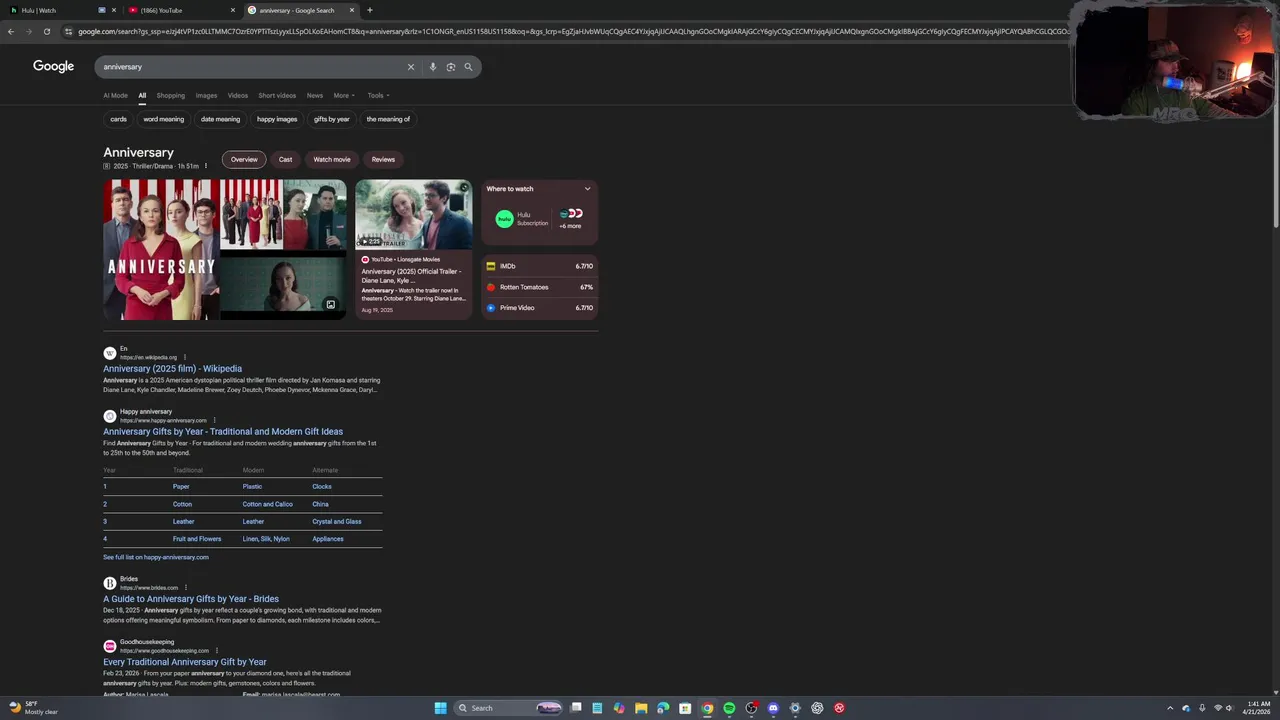The image size is (1280, 720).
Task: Switch to Shopping results tab
Action: [x=171, y=96]
